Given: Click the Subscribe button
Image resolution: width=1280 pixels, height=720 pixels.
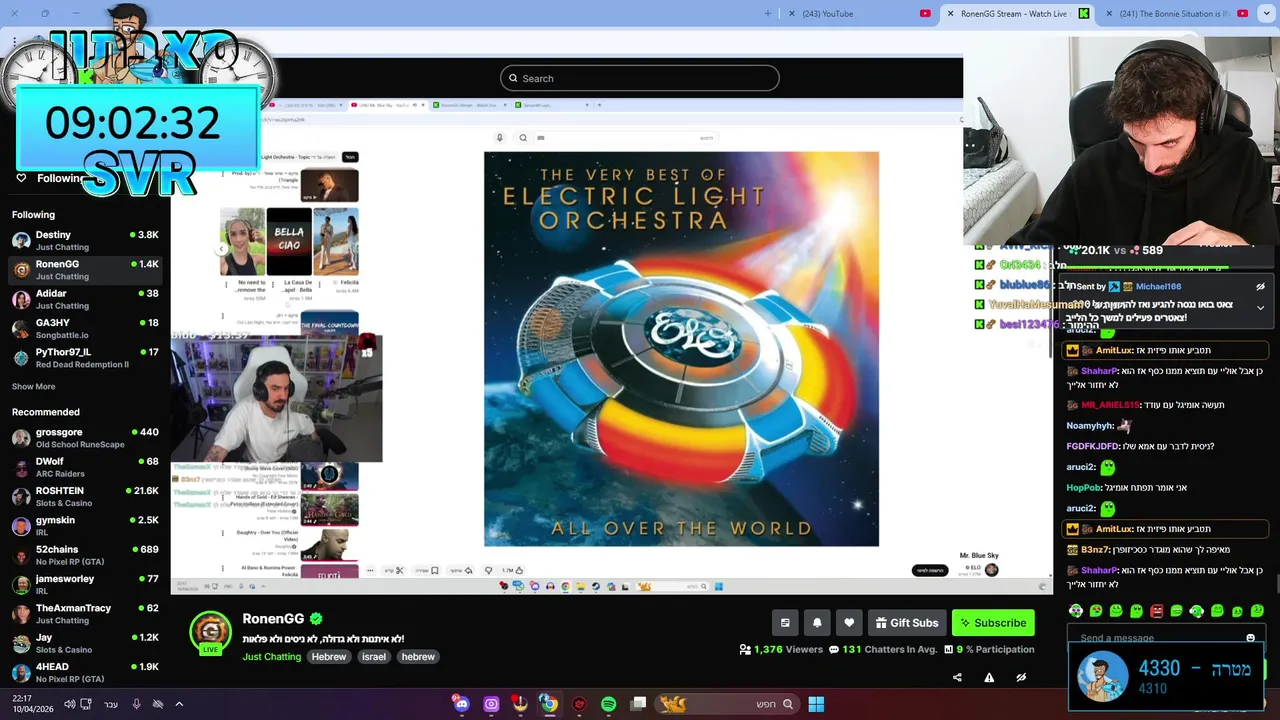Looking at the screenshot, I should 993,623.
